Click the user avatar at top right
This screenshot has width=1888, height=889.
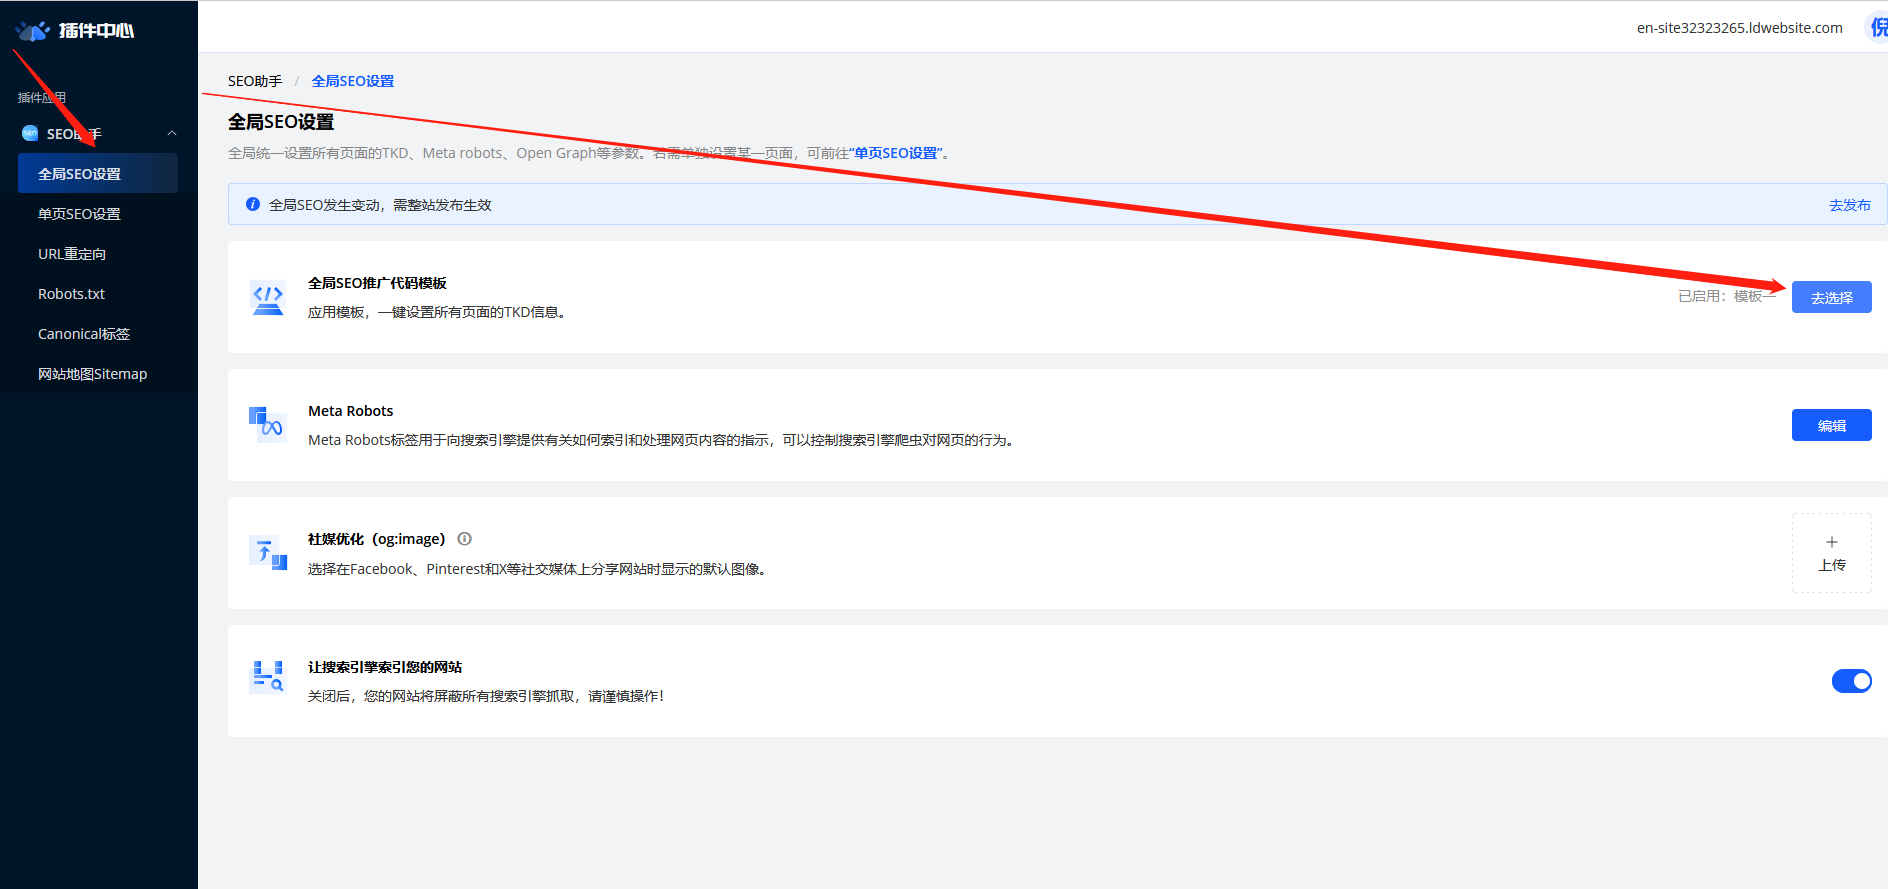pyautogui.click(x=1876, y=28)
